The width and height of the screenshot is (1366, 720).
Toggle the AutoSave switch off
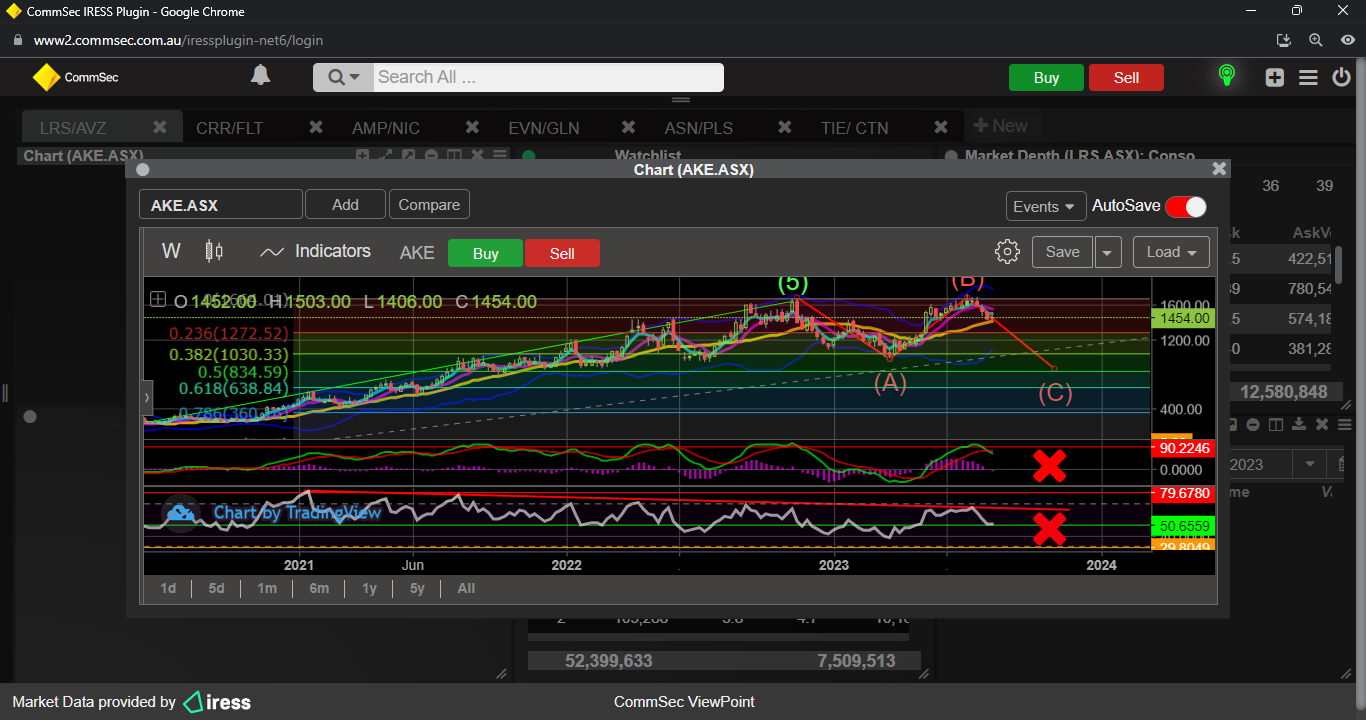click(x=1186, y=206)
